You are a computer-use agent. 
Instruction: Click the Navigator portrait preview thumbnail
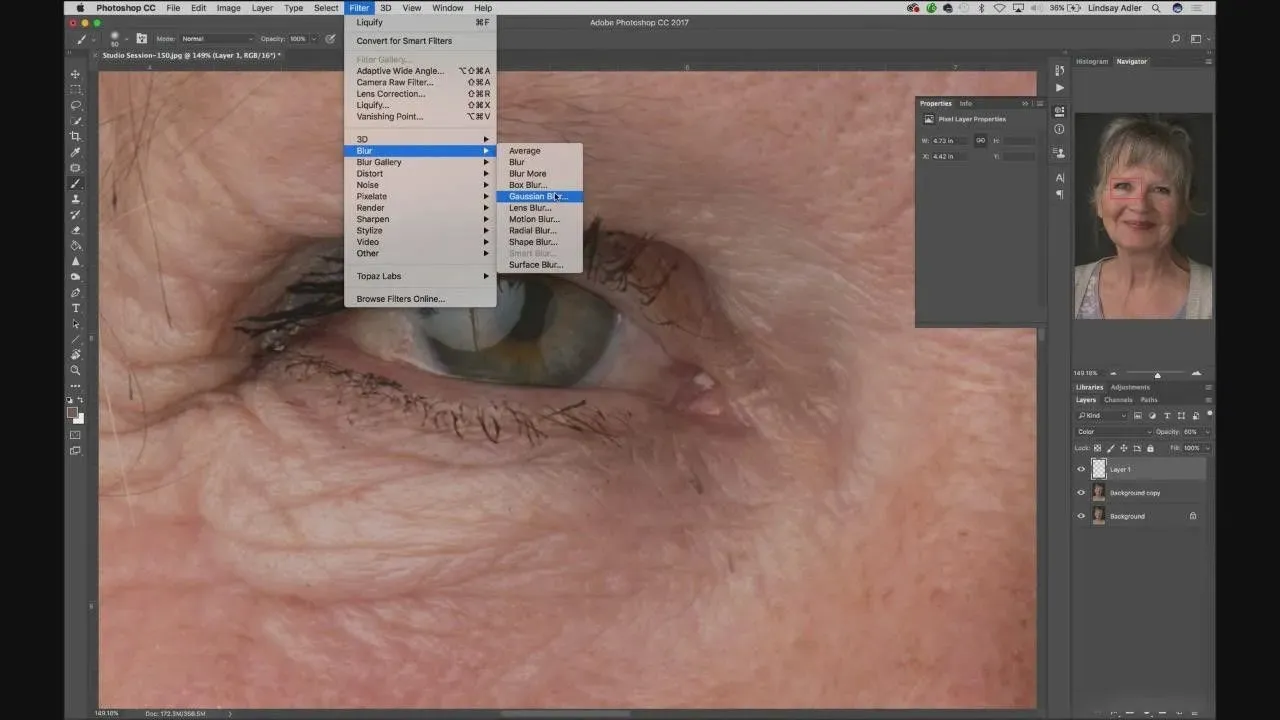point(1143,216)
